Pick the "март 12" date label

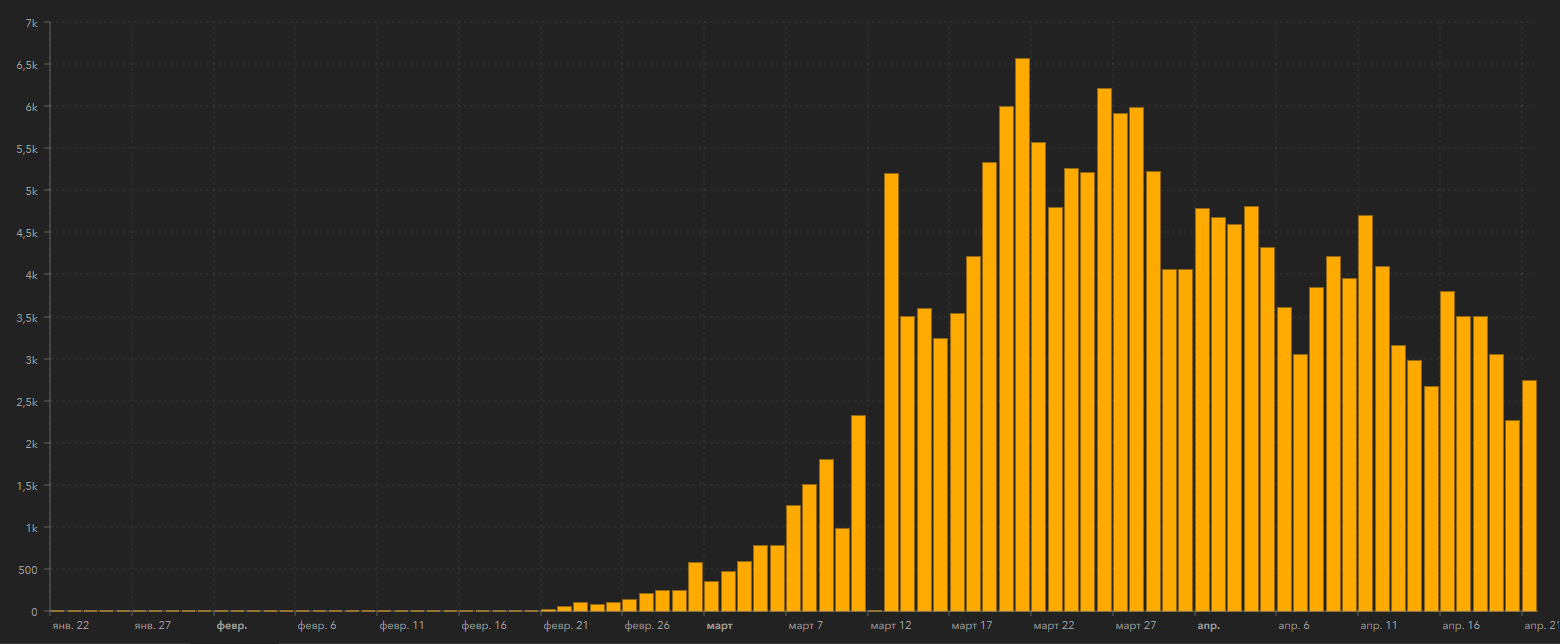[x=890, y=626]
